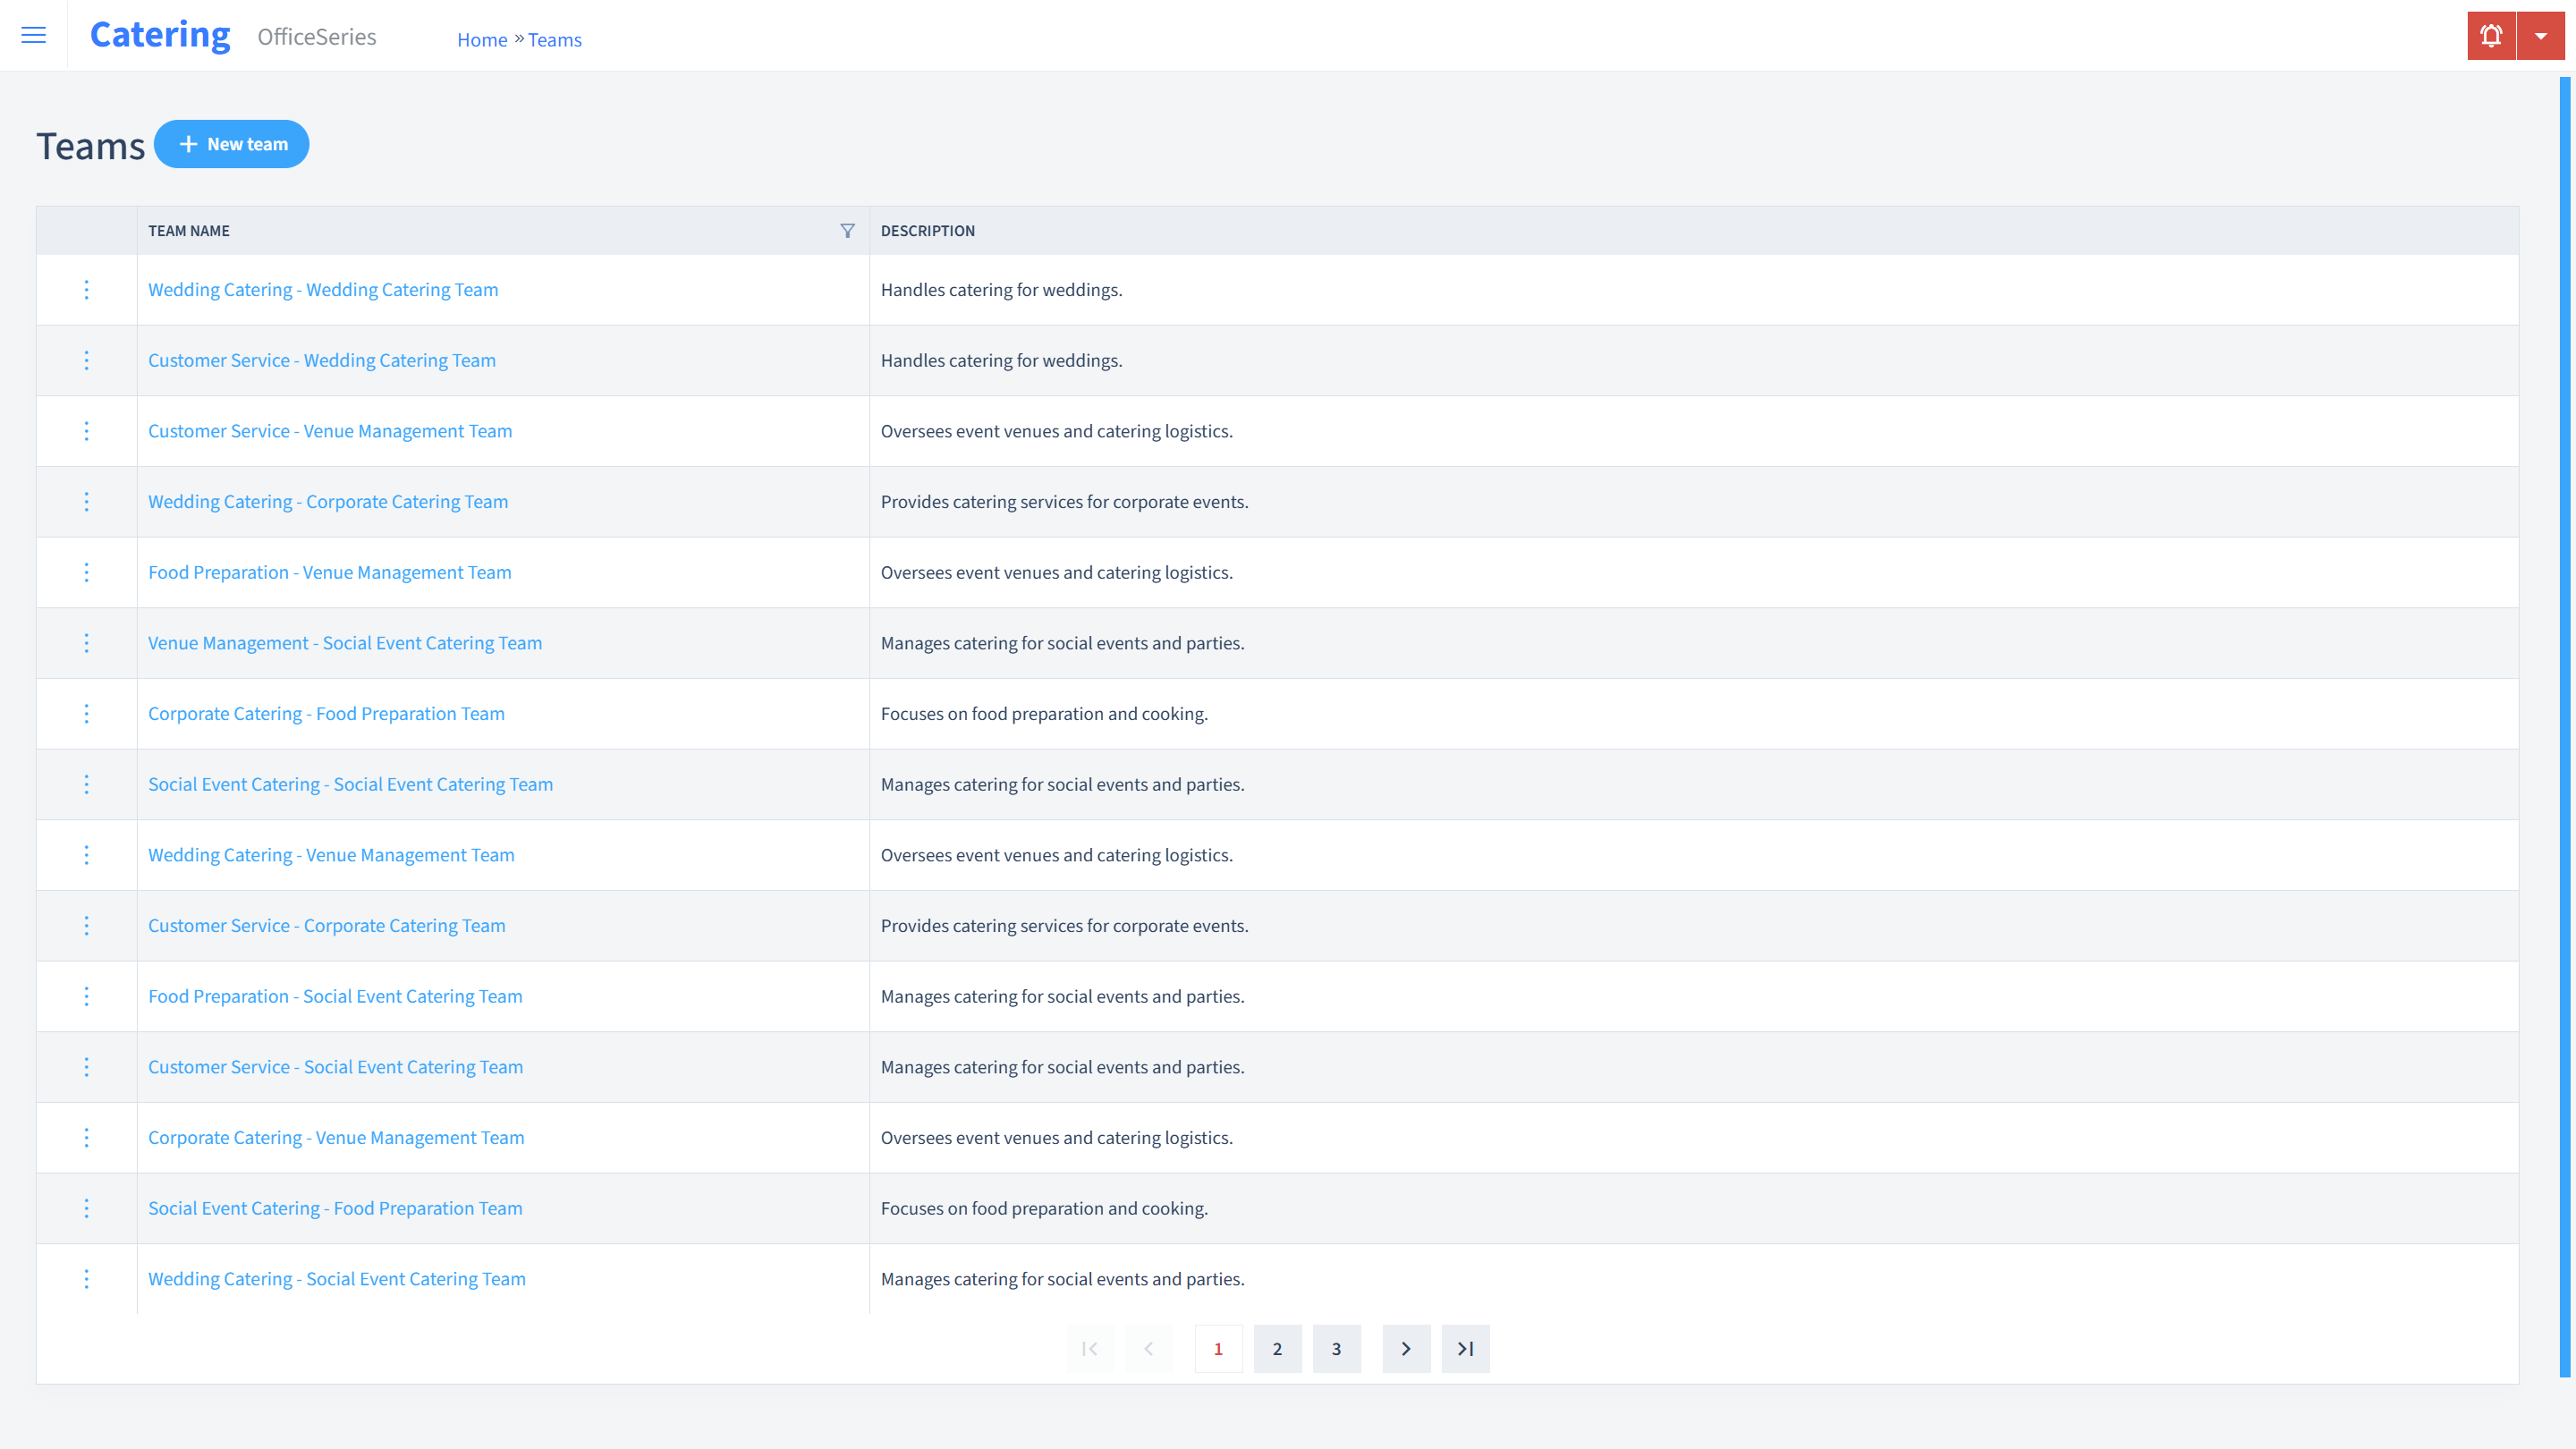Open the hamburger menu icon
Viewport: 2576px width, 1449px height.
pyautogui.click(x=34, y=36)
